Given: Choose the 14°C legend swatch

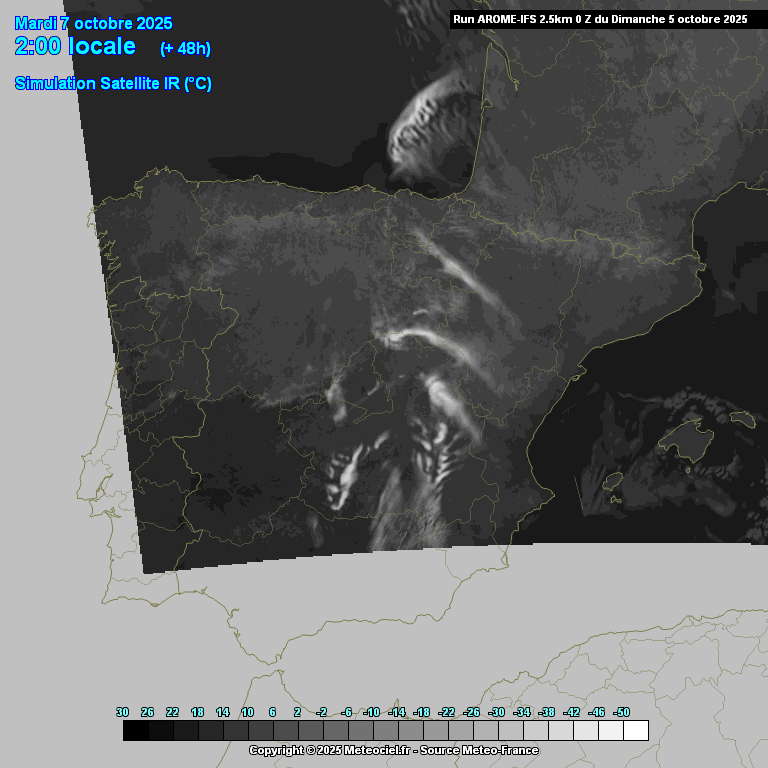Looking at the screenshot, I should pos(236,730).
